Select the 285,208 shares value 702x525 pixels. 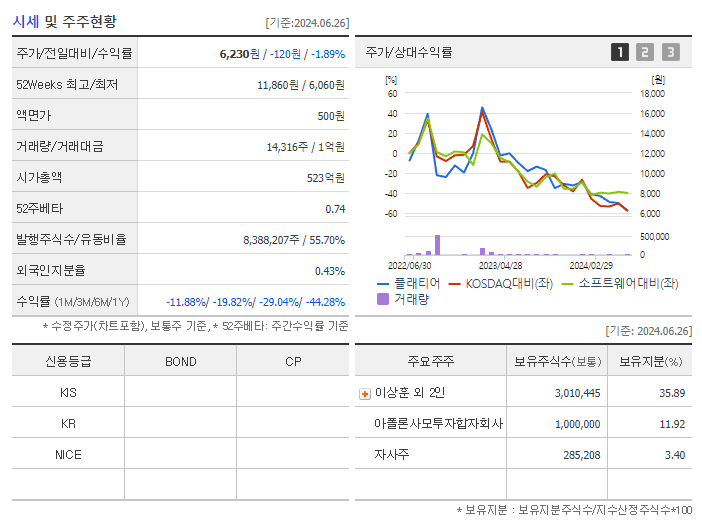pos(582,455)
